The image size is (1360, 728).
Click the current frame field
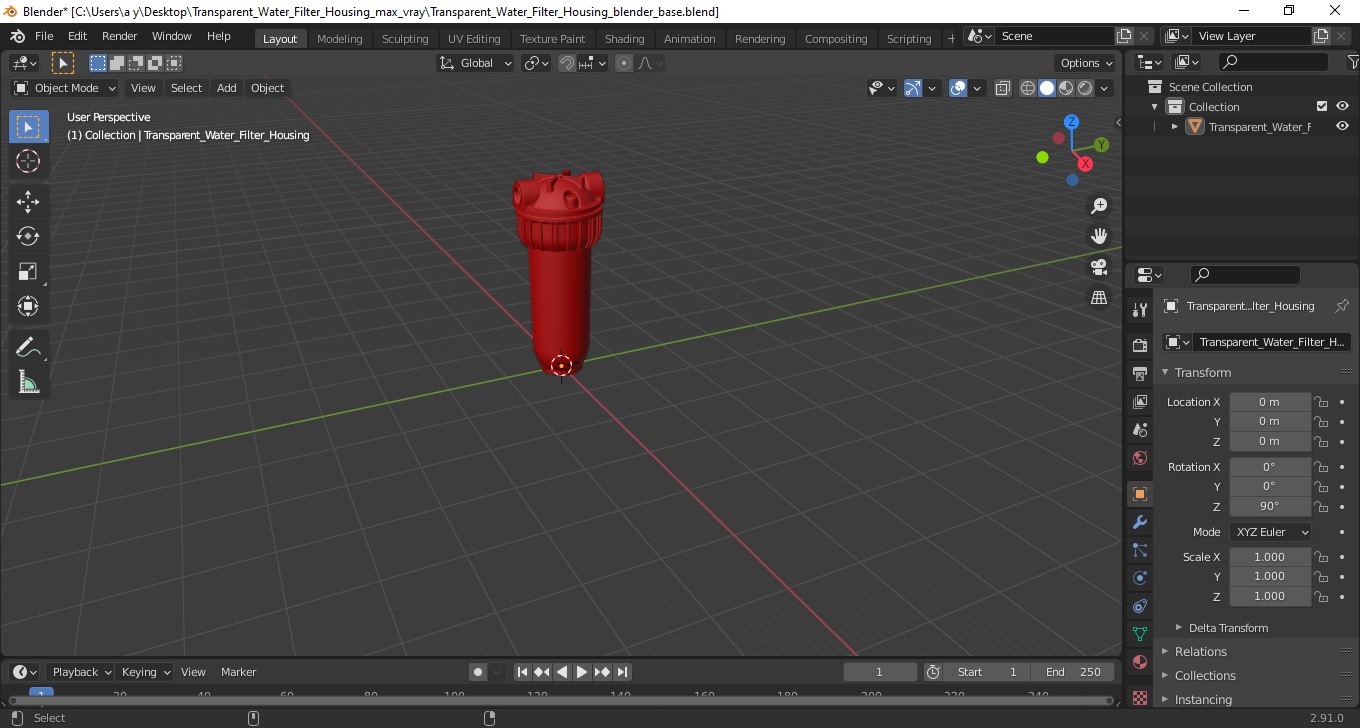pyautogui.click(x=880, y=672)
